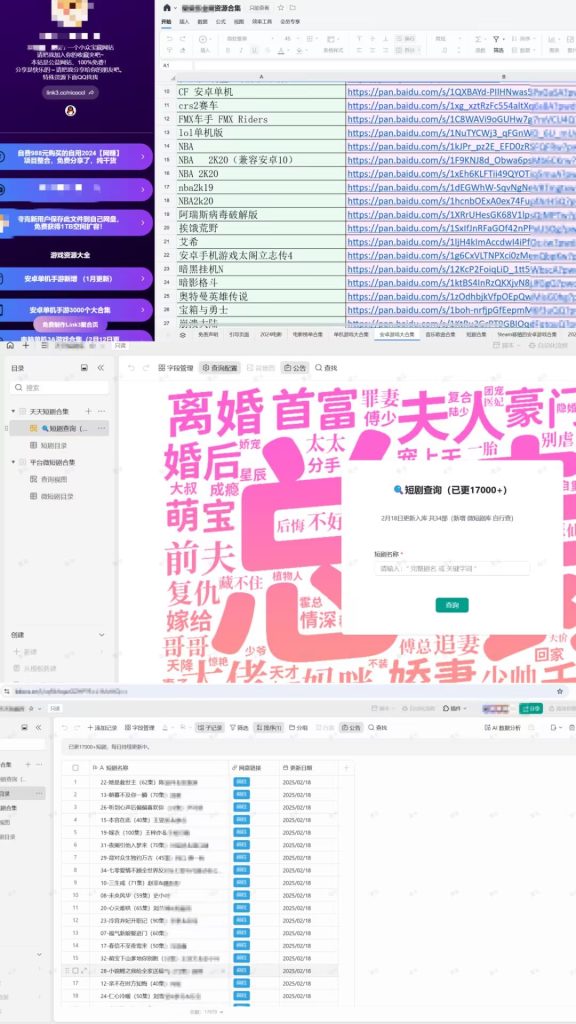
Task: Switch to 单机游戏大合集 sheet tab
Action: pos(350,334)
